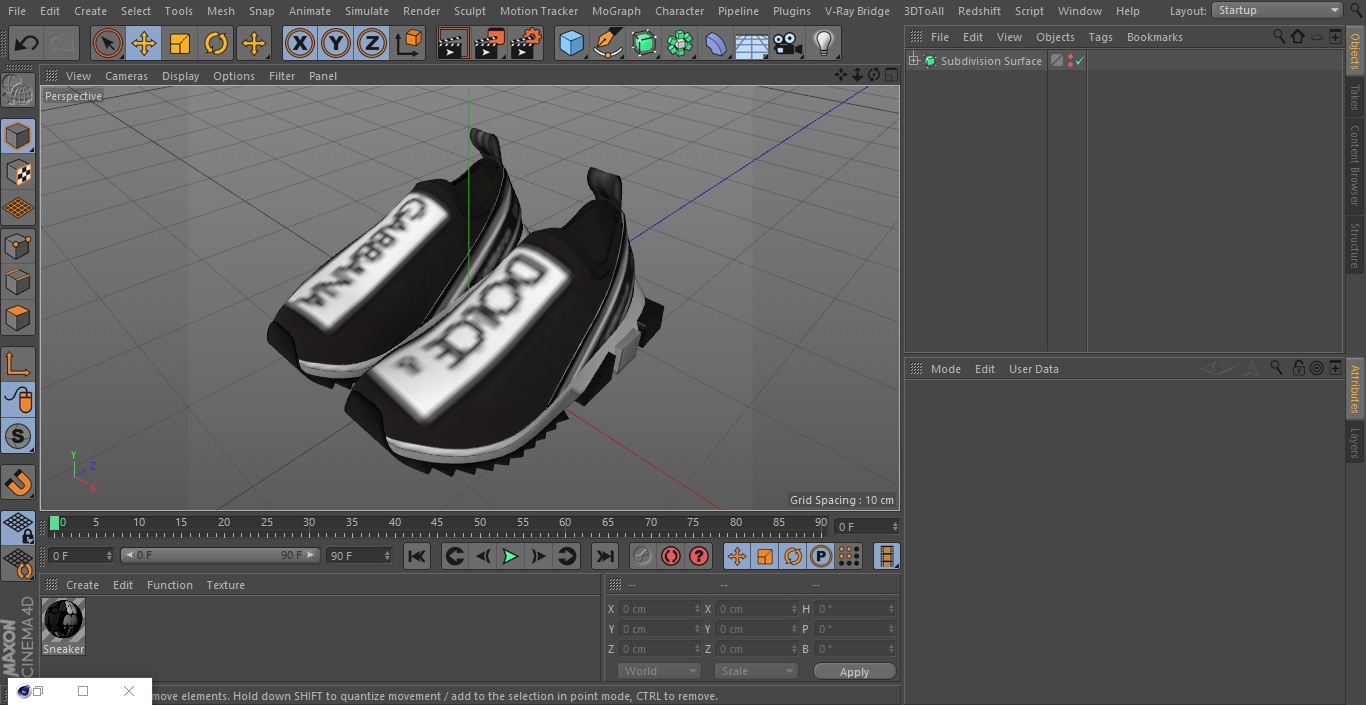Switch to the Content Browser side tab

(x=1355, y=165)
